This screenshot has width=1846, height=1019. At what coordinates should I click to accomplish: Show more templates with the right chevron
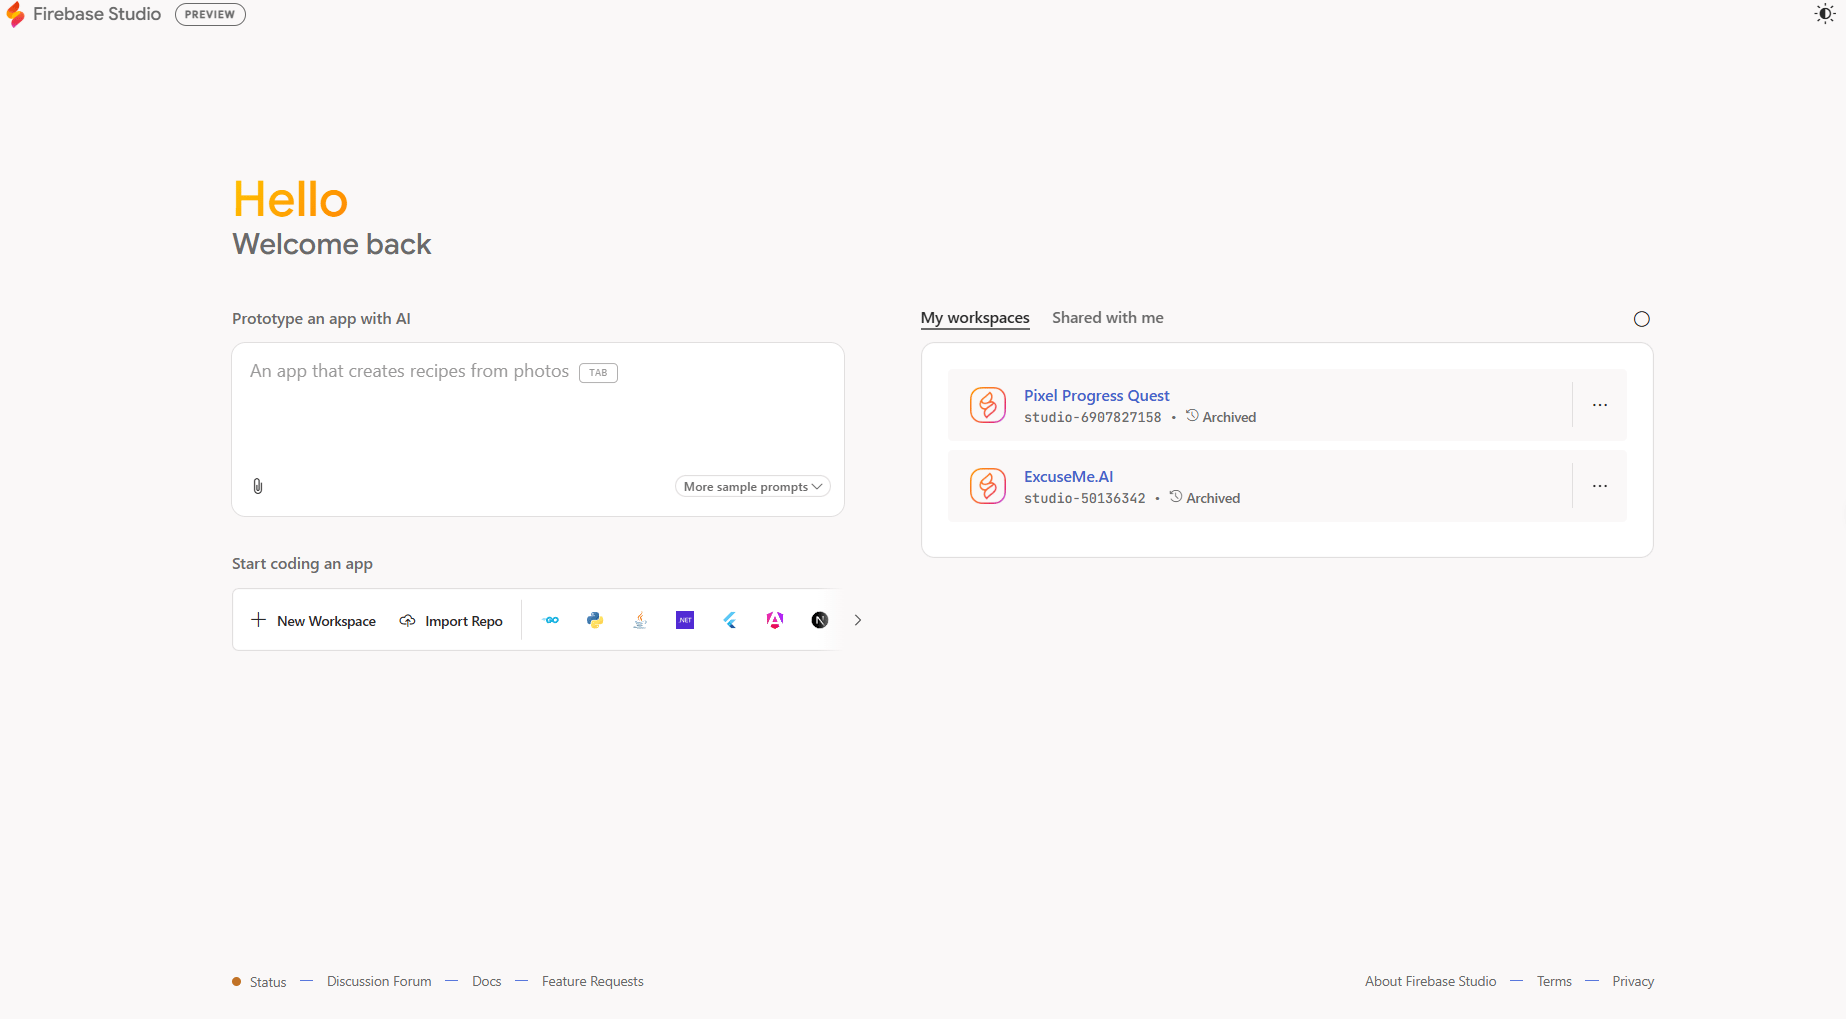[x=858, y=620]
